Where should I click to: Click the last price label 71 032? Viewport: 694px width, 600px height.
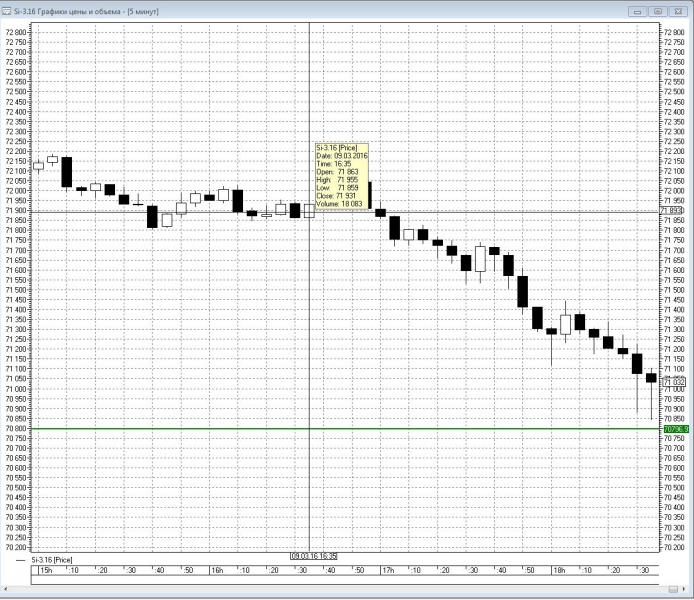pyautogui.click(x=673, y=382)
